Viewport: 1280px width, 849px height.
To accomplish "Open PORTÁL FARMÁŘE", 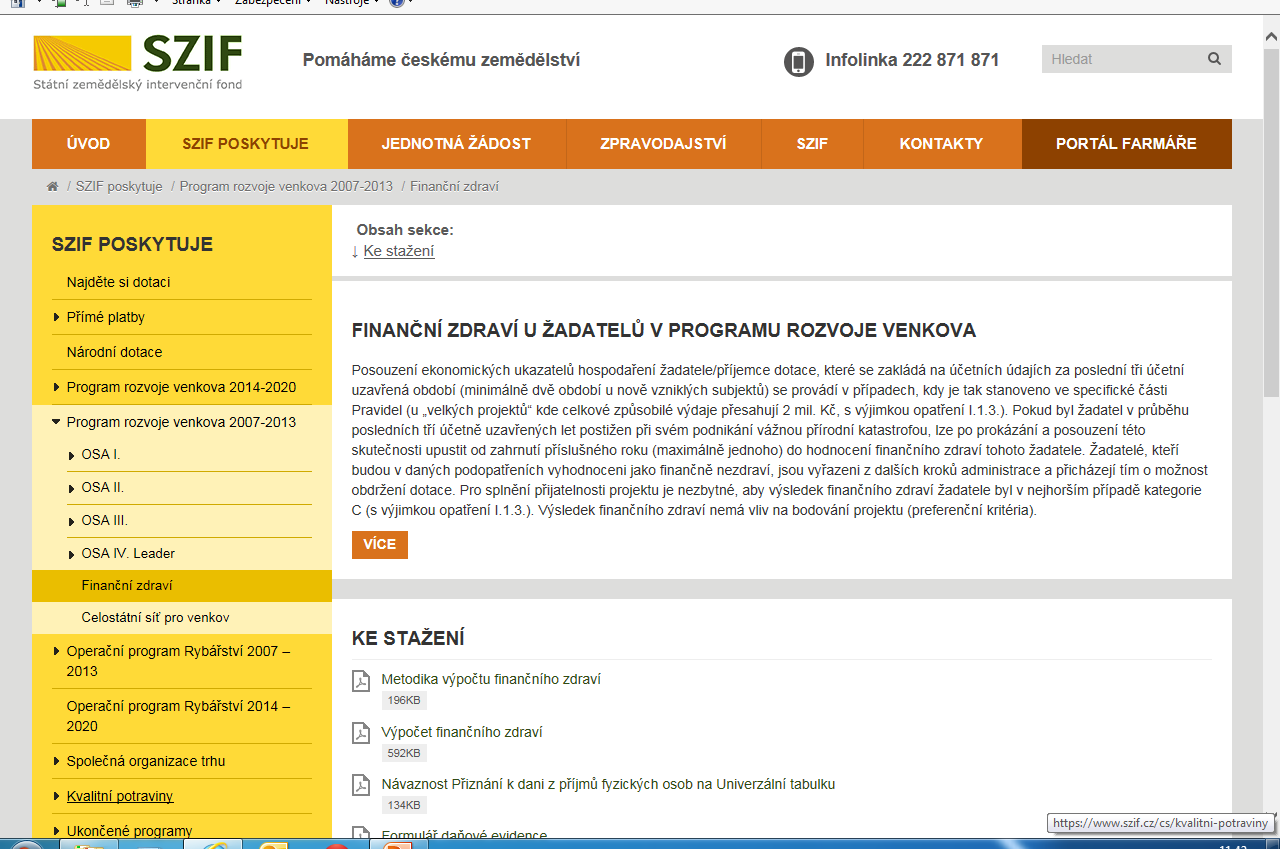I will (1126, 144).
